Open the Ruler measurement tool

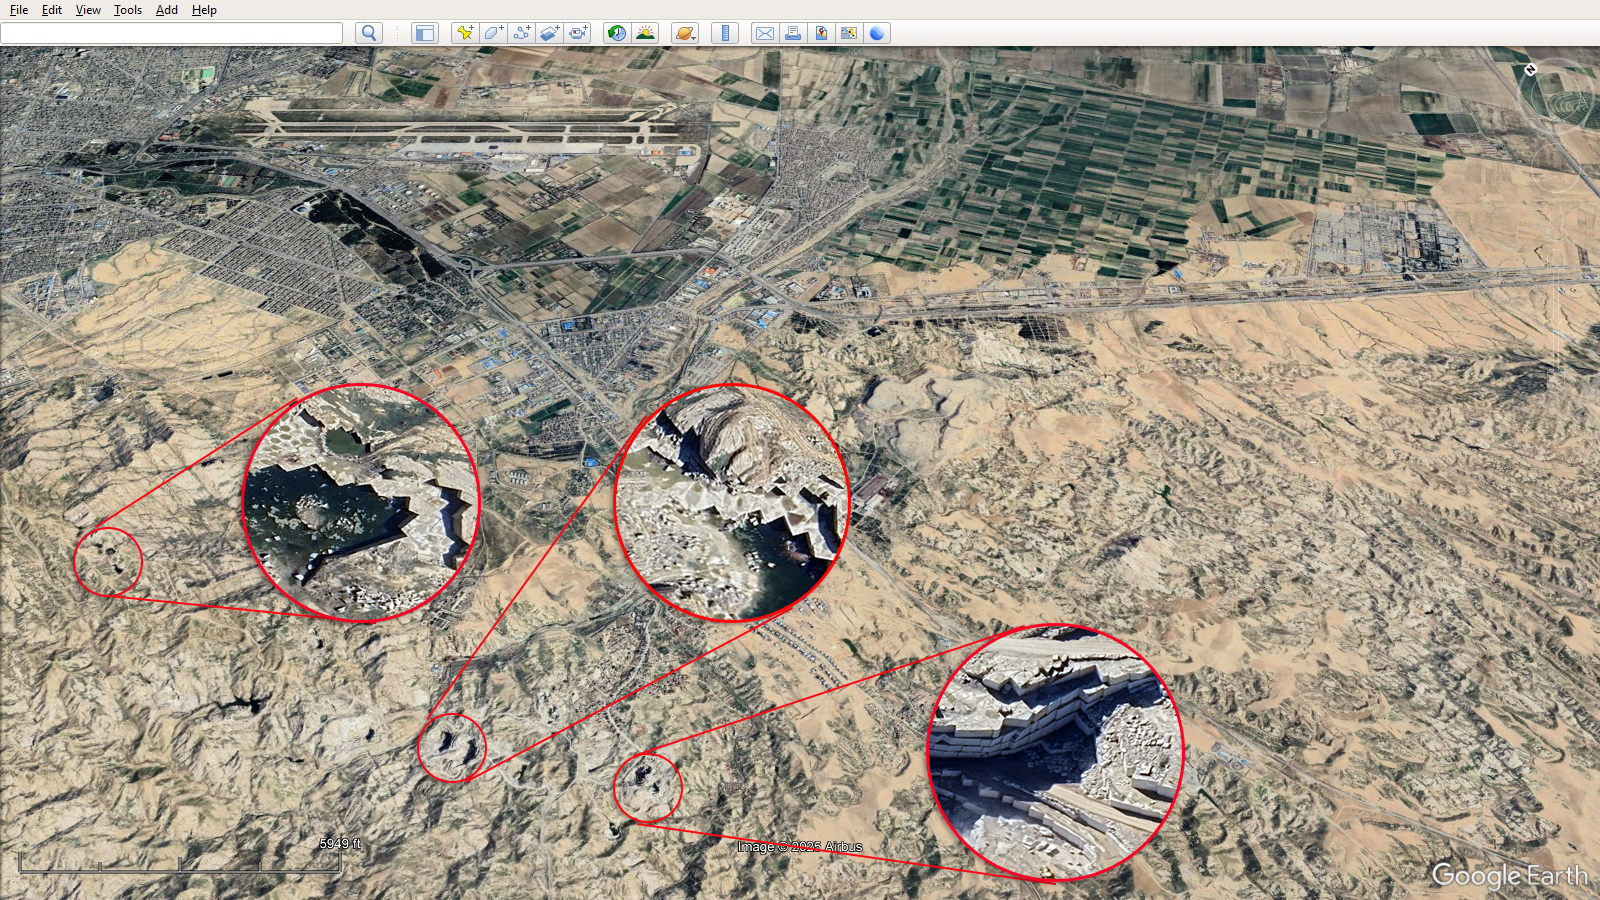[725, 33]
